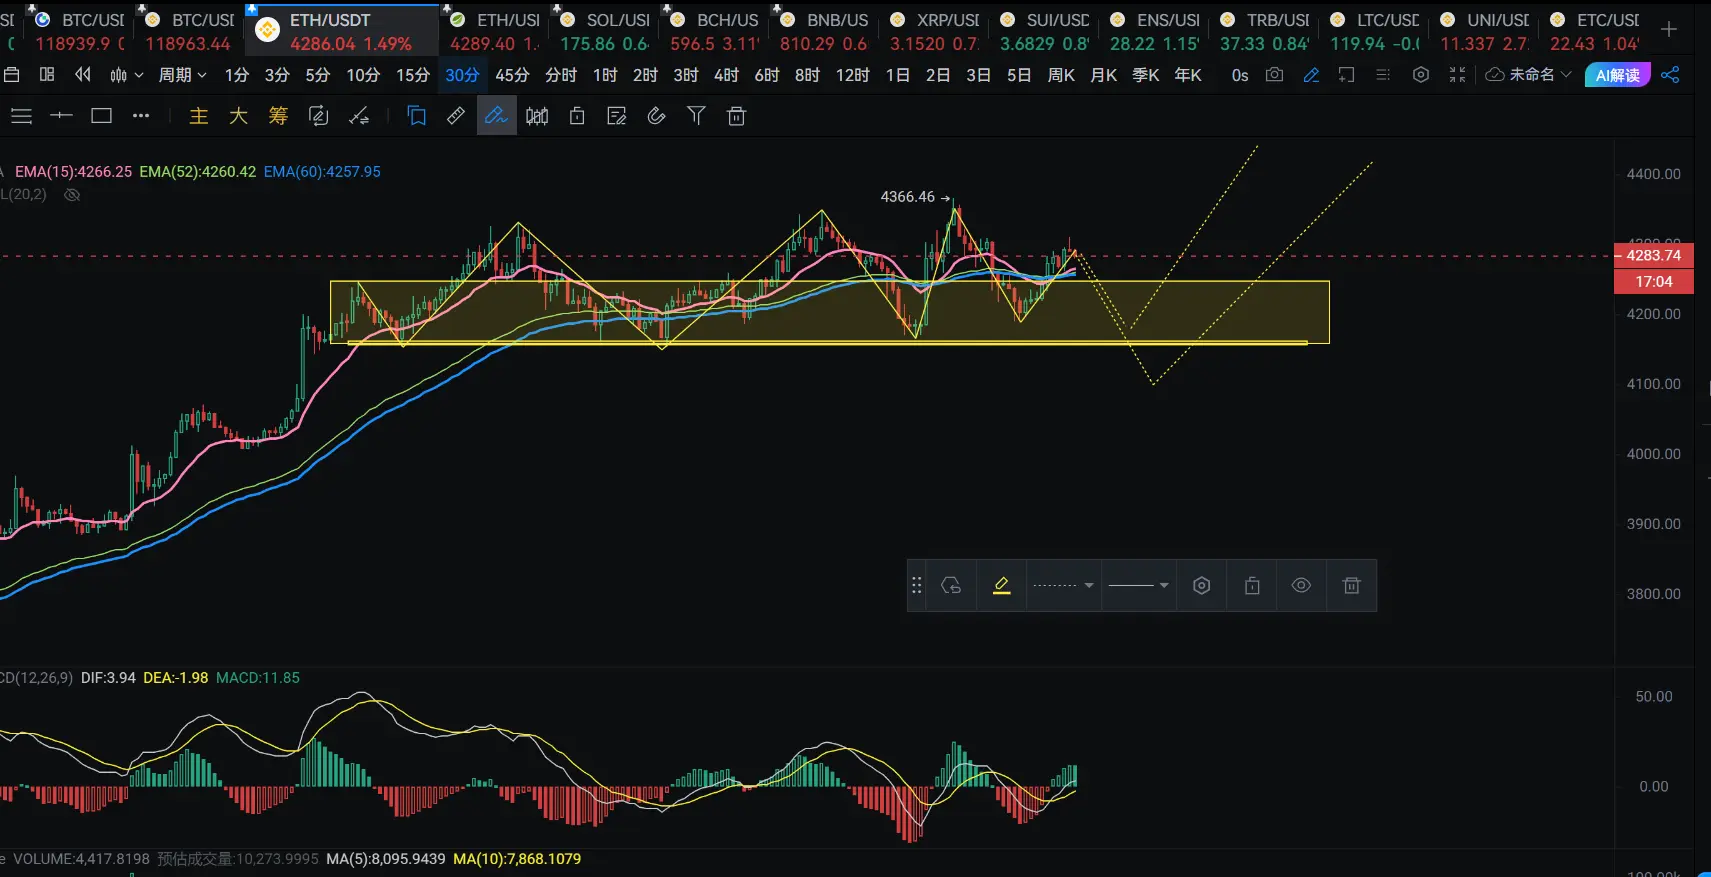The image size is (1711, 877).
Task: Open drawing settings hexagon in floating toolbar
Action: pos(1202,586)
